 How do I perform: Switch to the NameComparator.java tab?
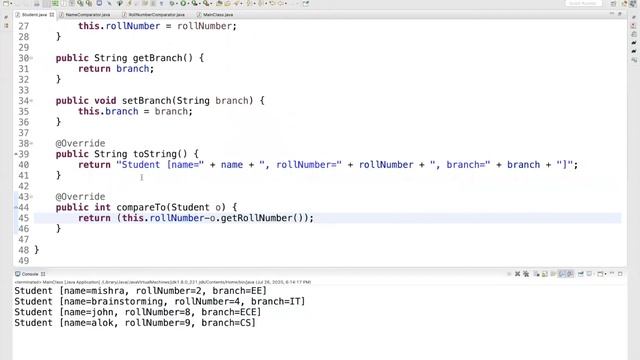(88, 14)
